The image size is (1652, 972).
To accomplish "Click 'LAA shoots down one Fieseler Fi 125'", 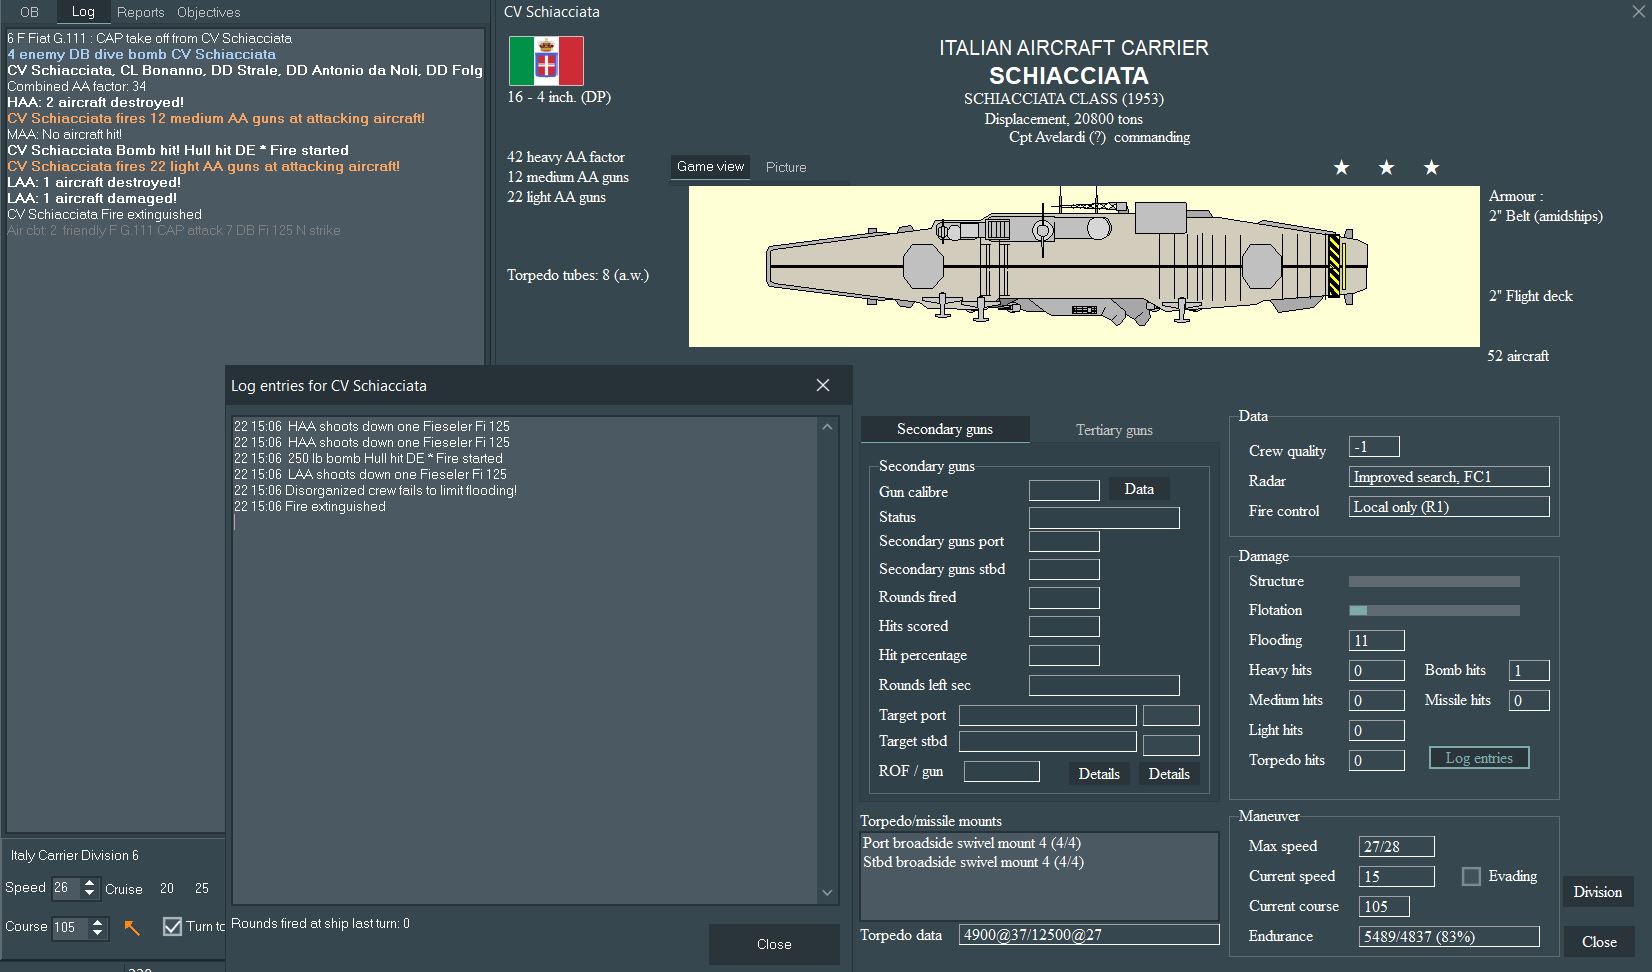I will [370, 474].
